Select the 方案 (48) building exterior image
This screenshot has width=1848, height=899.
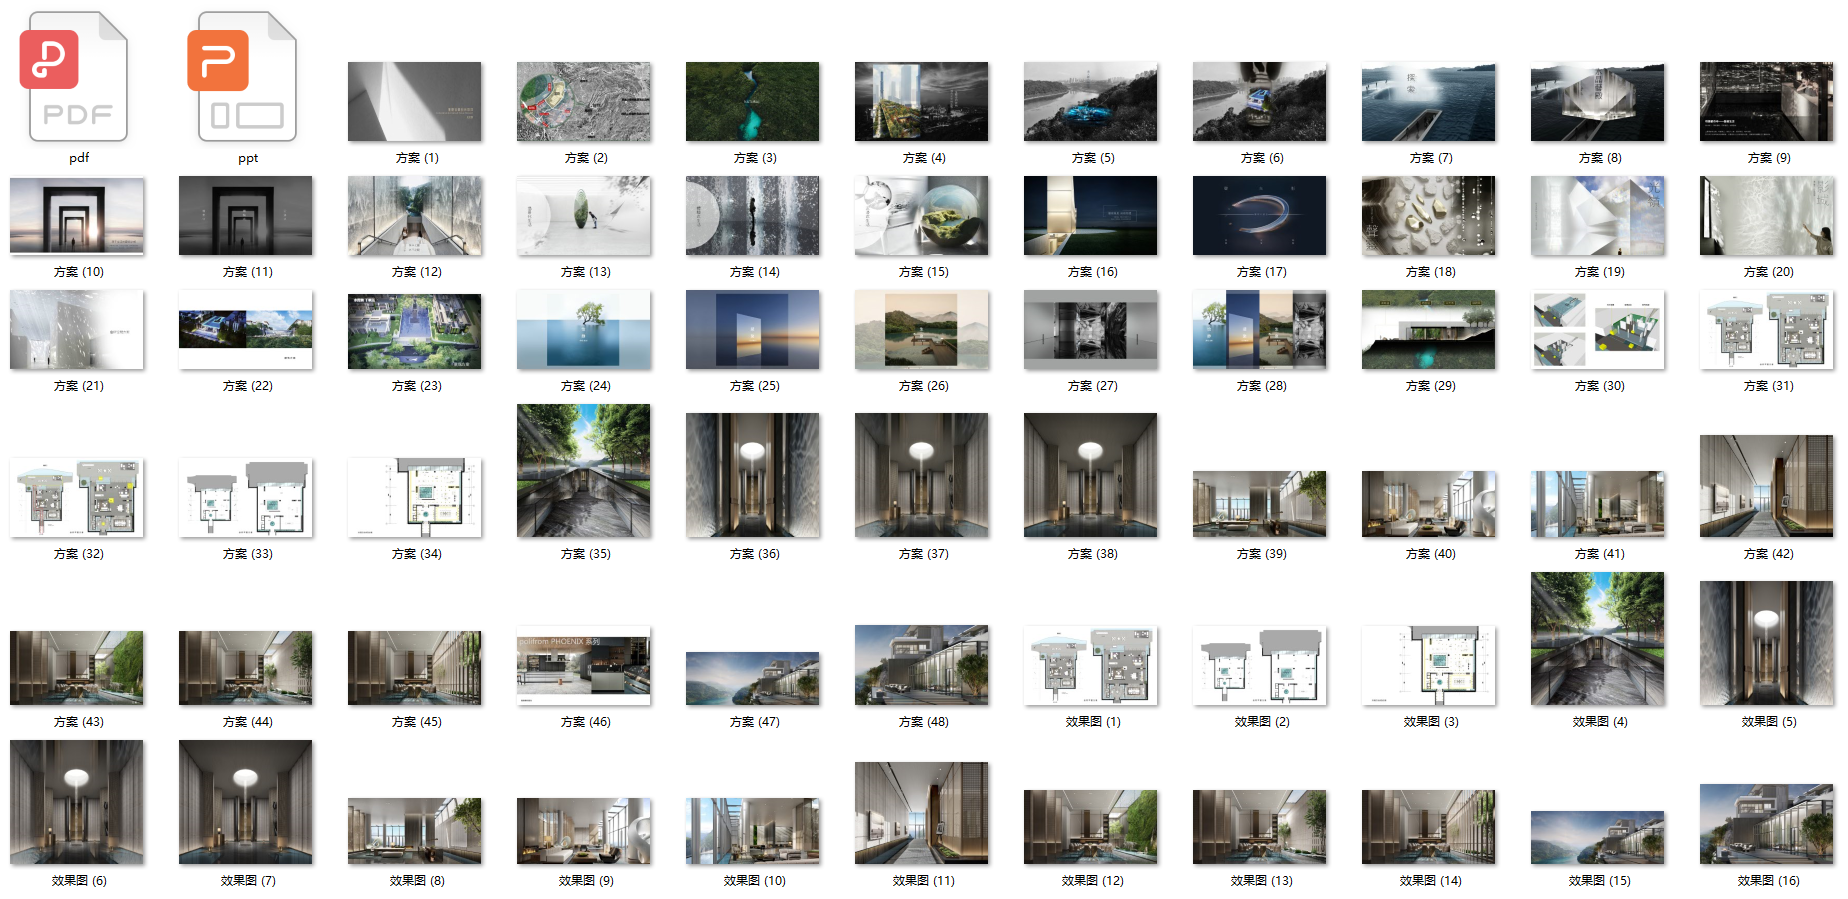point(921,665)
